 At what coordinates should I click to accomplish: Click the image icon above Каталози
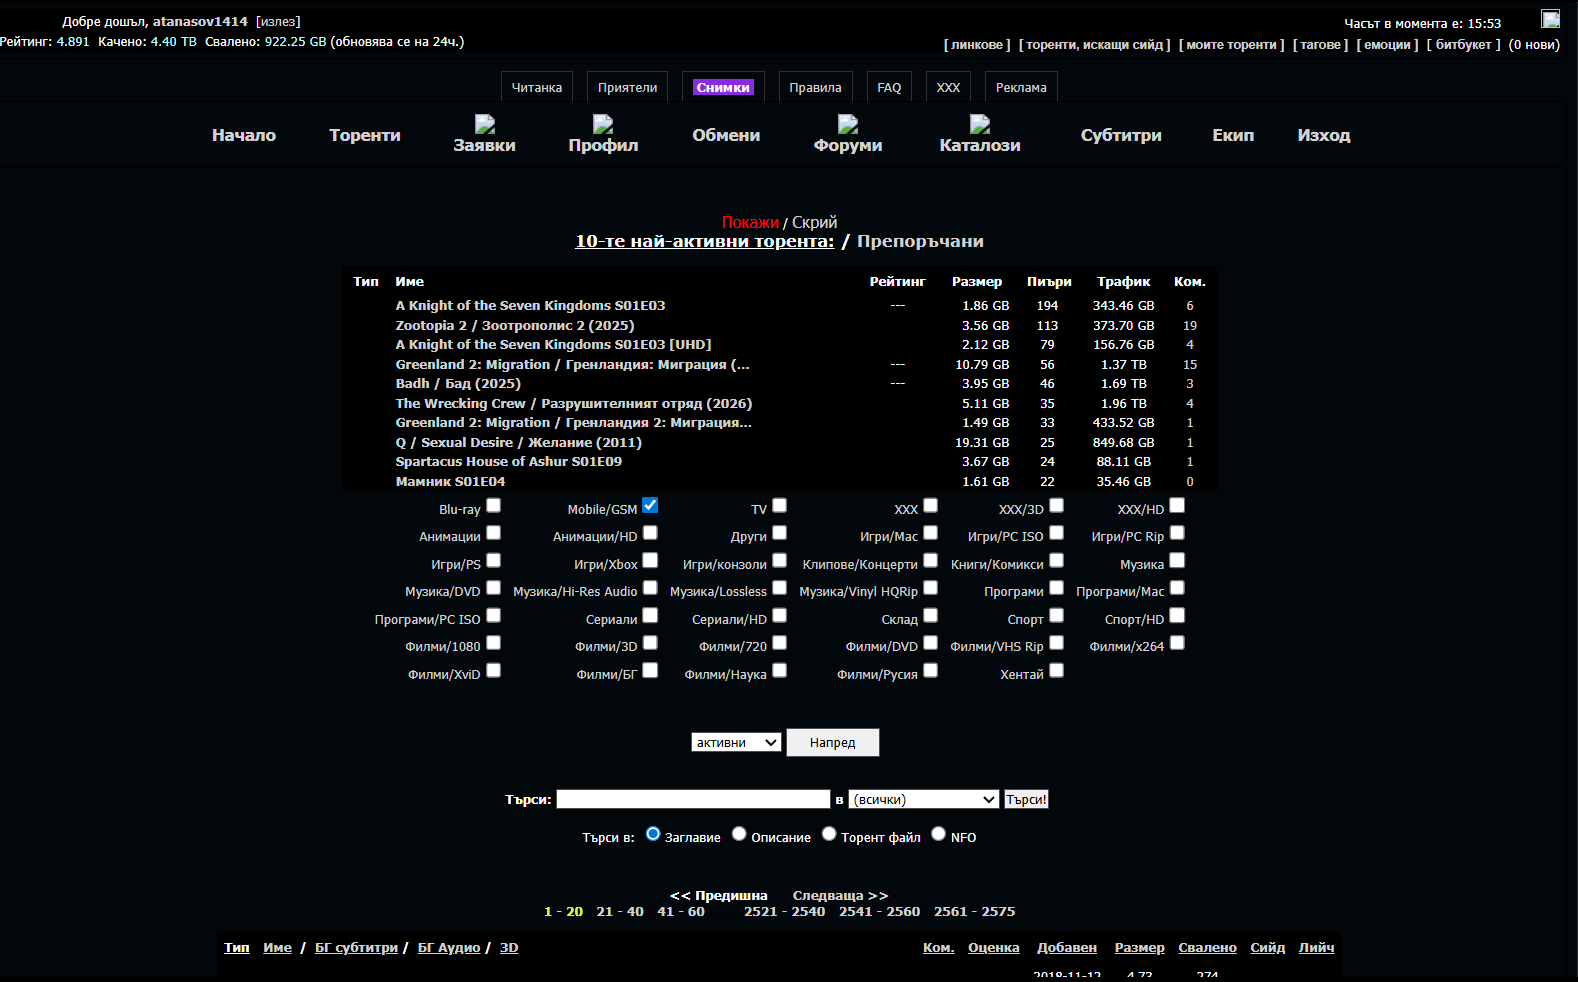pyautogui.click(x=980, y=124)
